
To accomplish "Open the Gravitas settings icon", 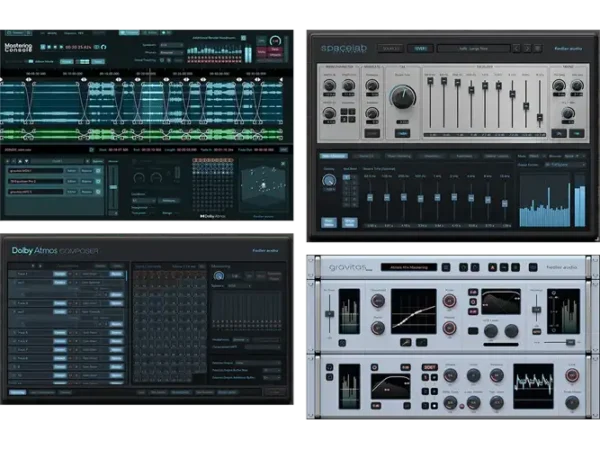I will 533,267.
